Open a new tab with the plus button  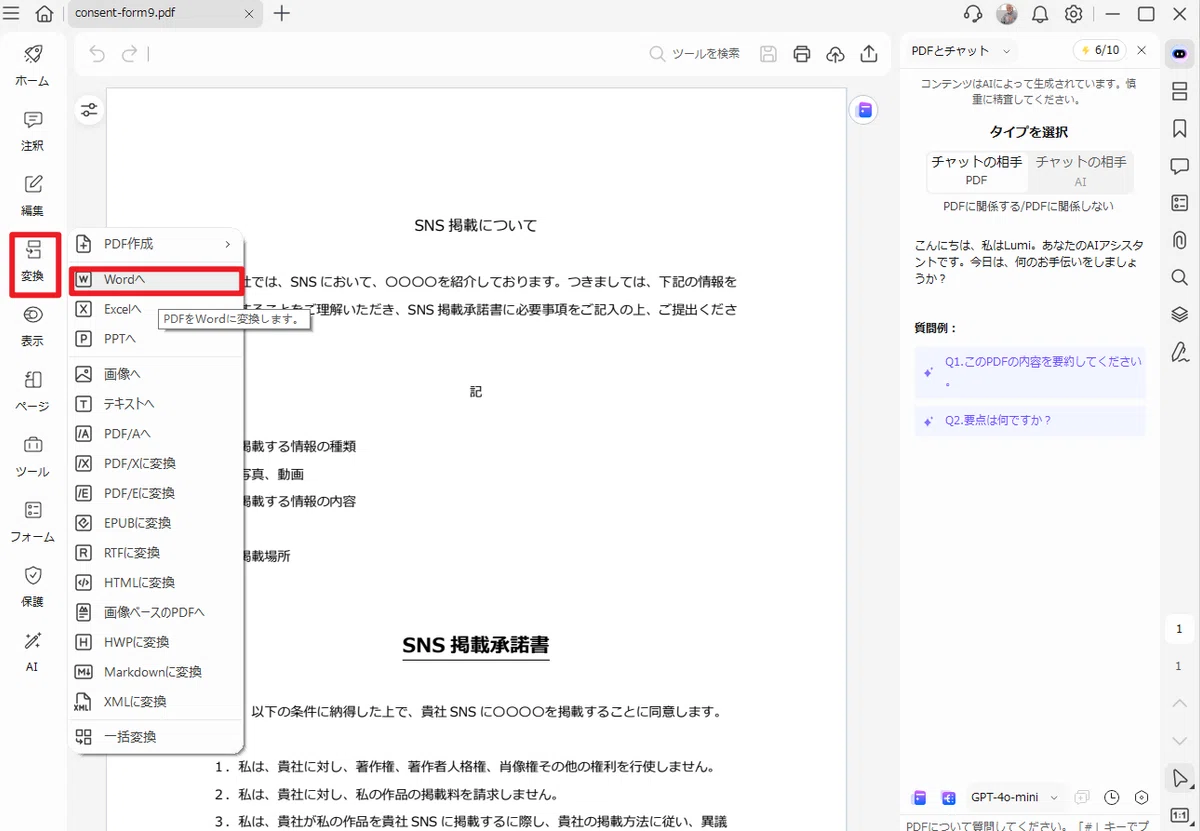pyautogui.click(x=282, y=13)
